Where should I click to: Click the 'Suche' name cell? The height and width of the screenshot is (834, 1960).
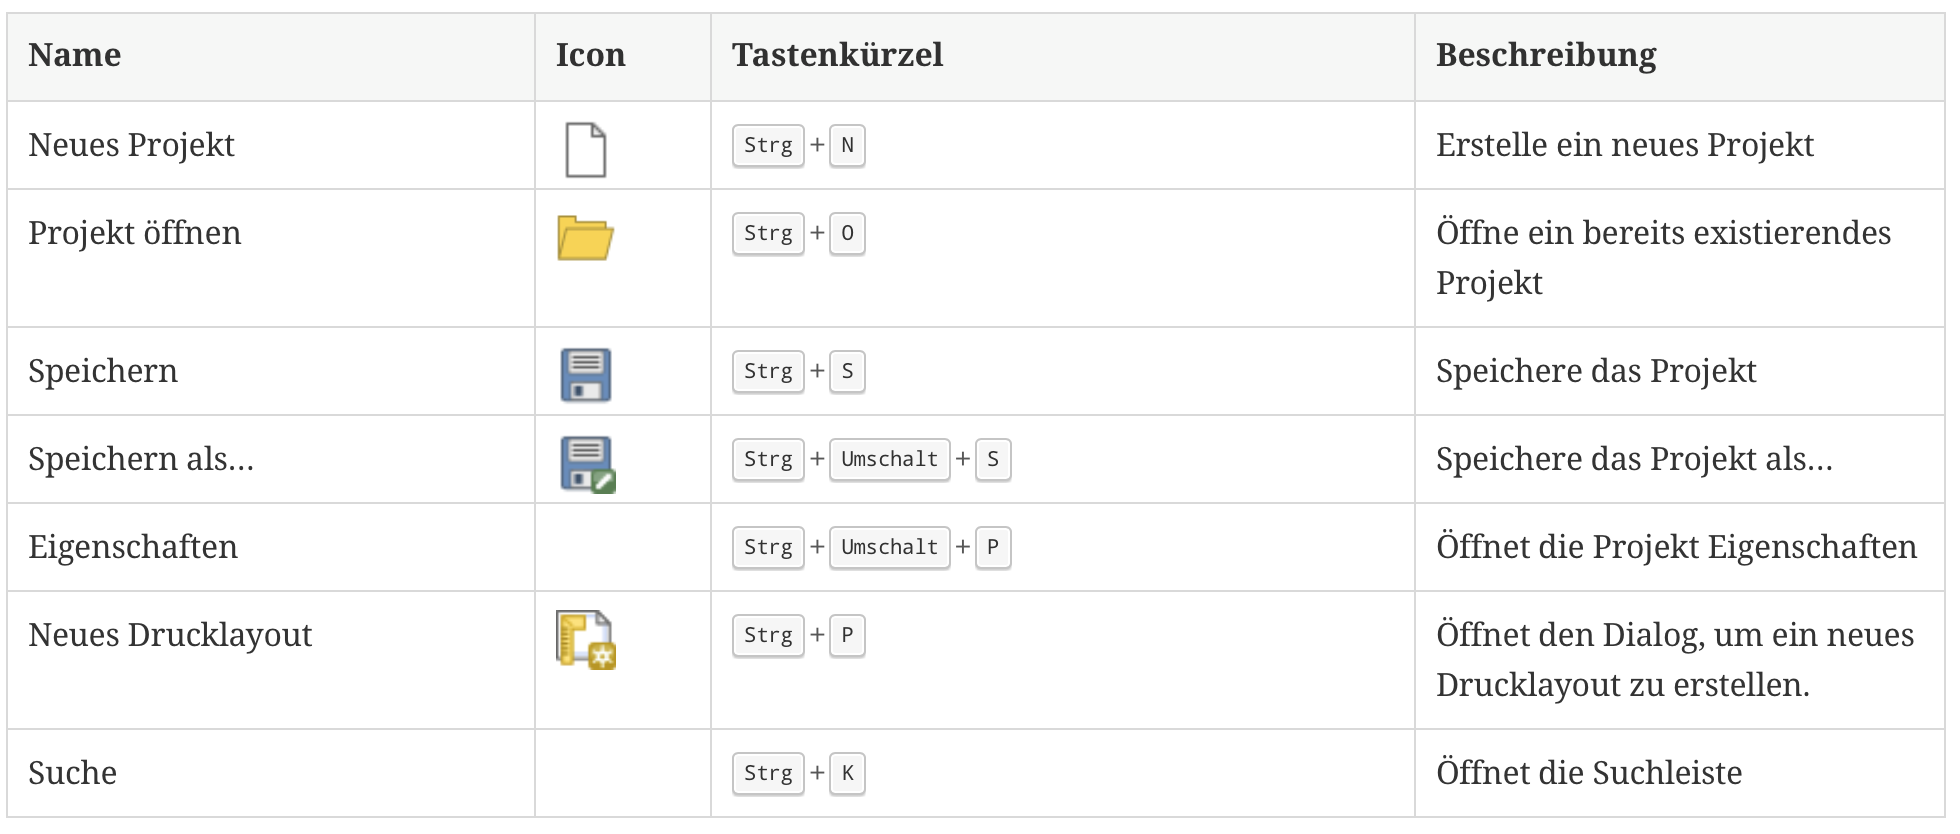(73, 773)
